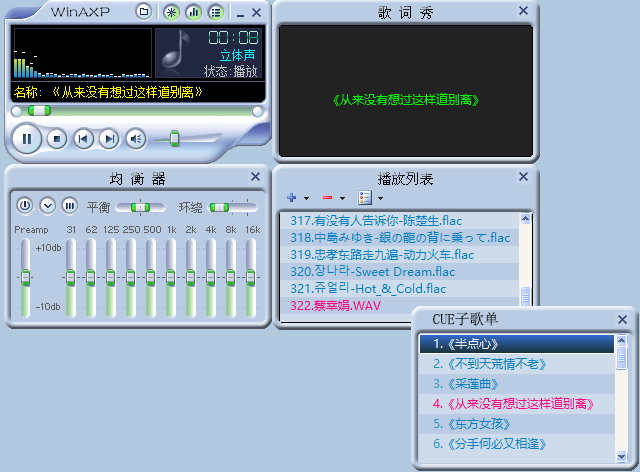Click CUE list scrollbar up arrow
The height and width of the screenshot is (472, 640).
(621, 341)
